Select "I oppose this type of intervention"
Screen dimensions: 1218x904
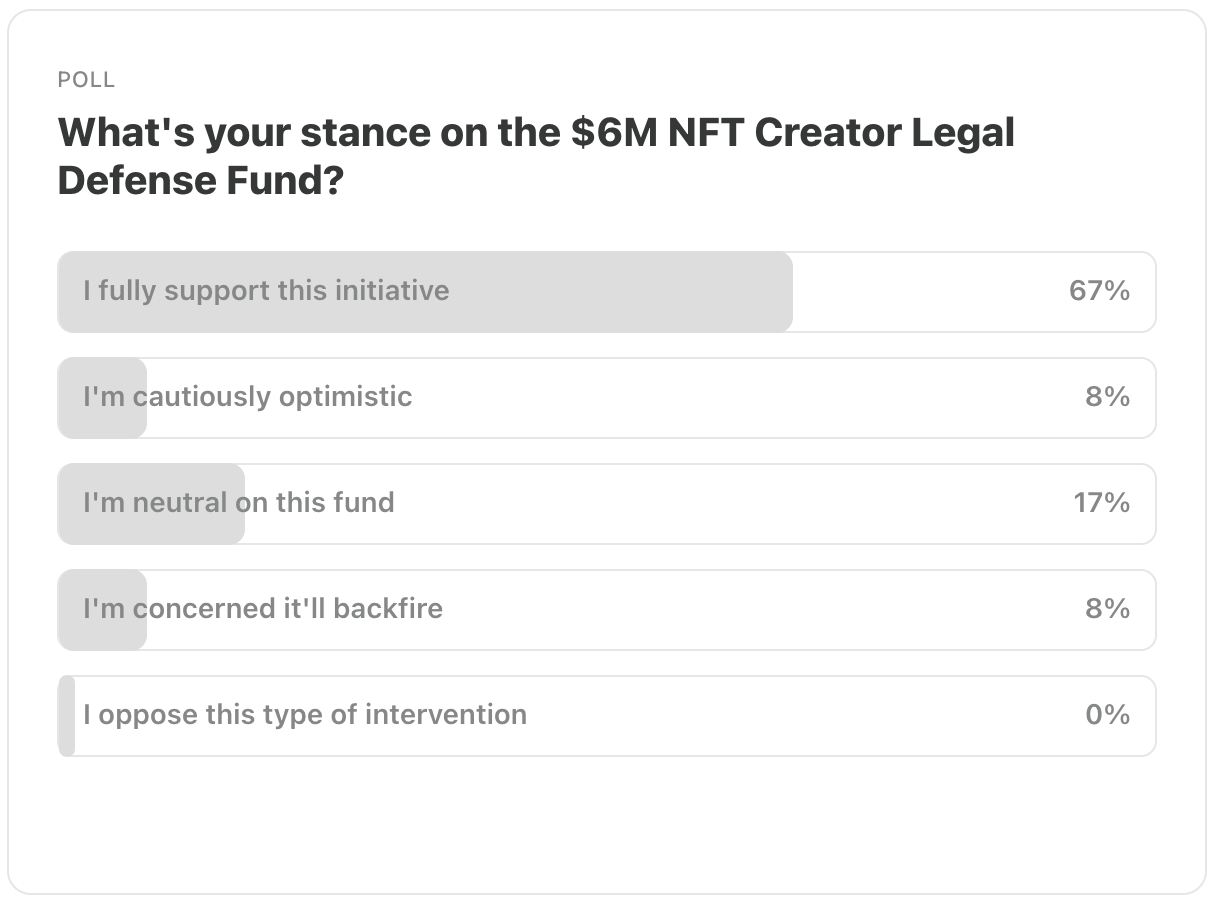click(607, 716)
